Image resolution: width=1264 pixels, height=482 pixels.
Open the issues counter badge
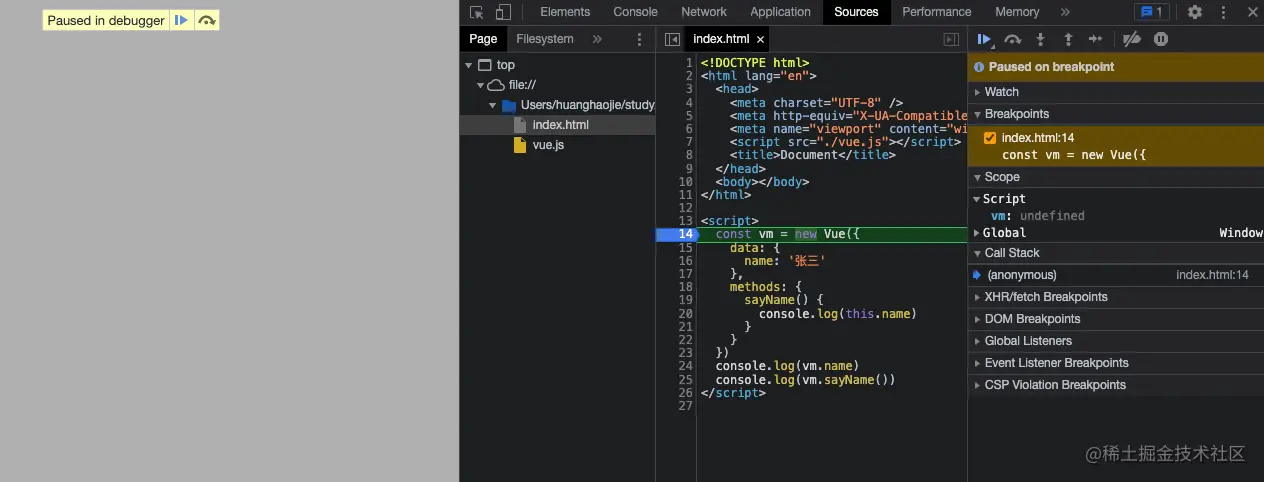click(x=1152, y=12)
